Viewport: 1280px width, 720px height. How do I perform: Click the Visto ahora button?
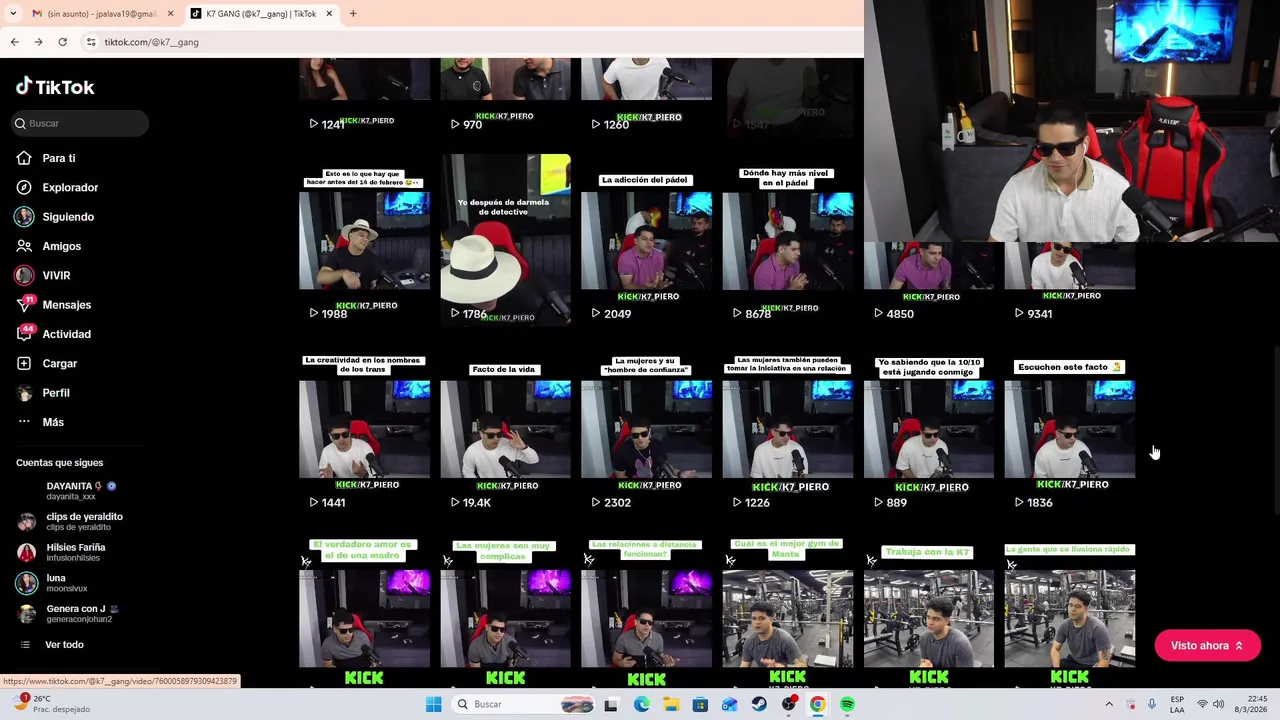click(x=1207, y=646)
